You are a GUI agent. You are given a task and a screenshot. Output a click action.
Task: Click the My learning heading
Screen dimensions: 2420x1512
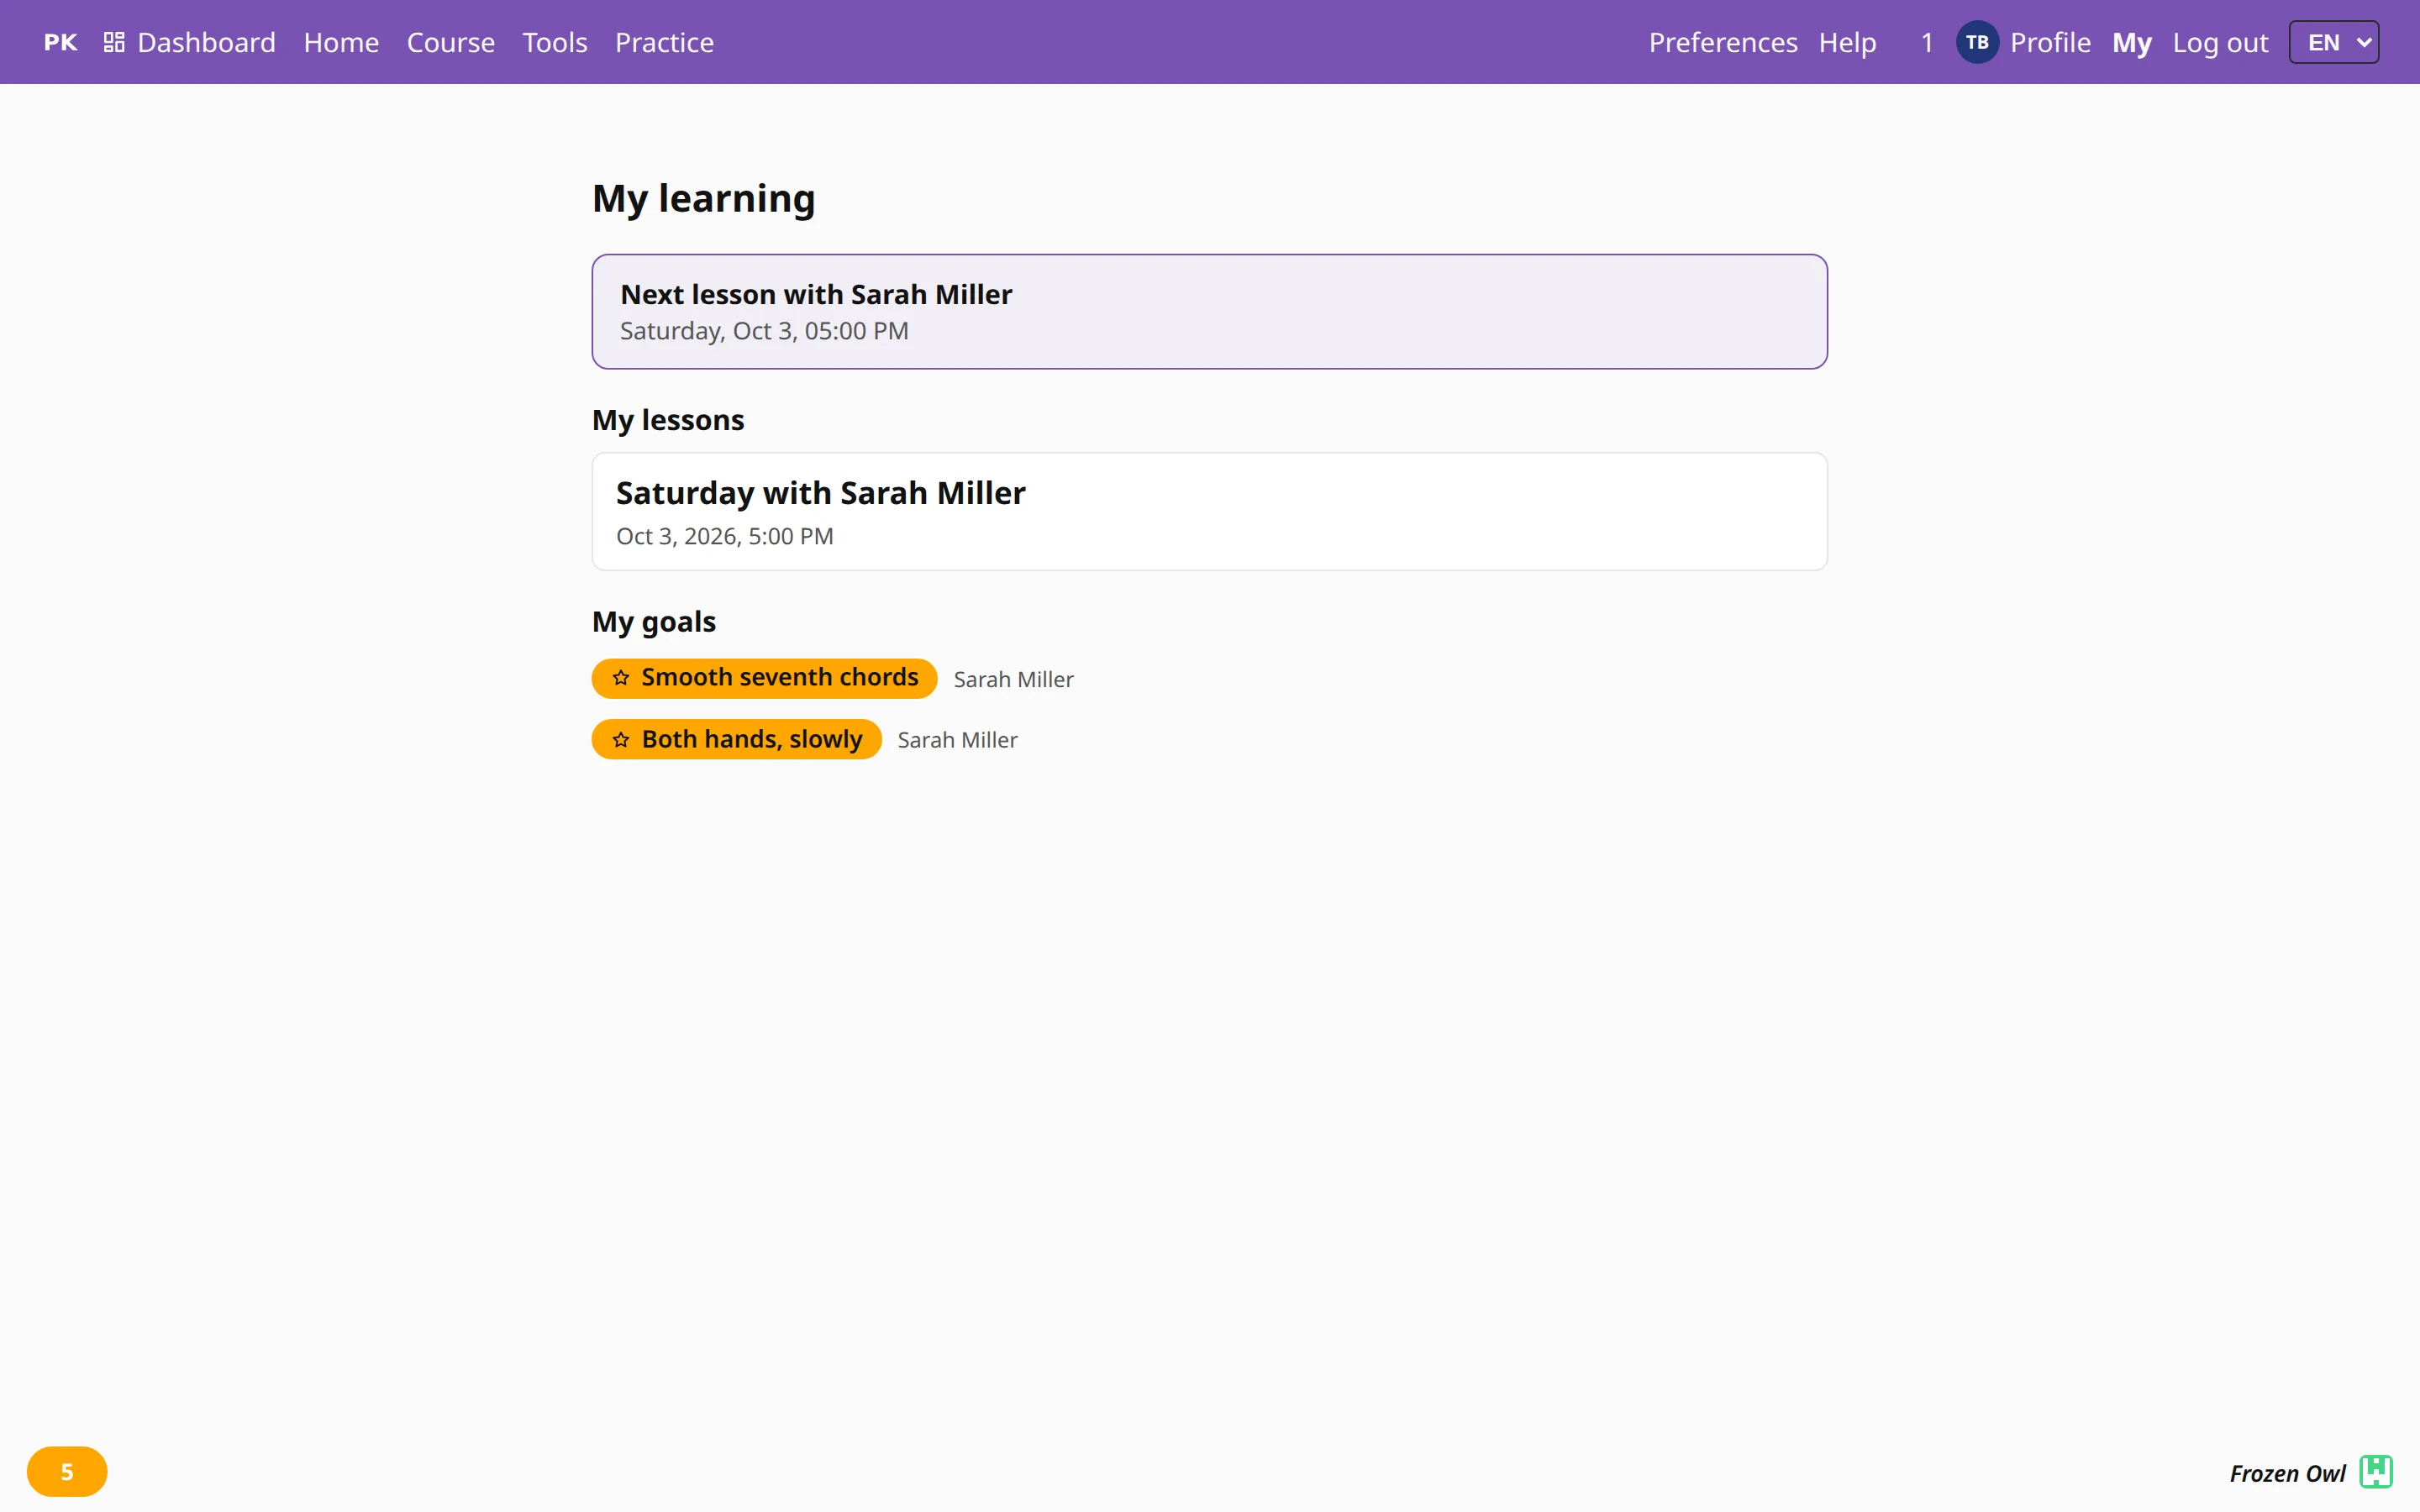pyautogui.click(x=703, y=198)
